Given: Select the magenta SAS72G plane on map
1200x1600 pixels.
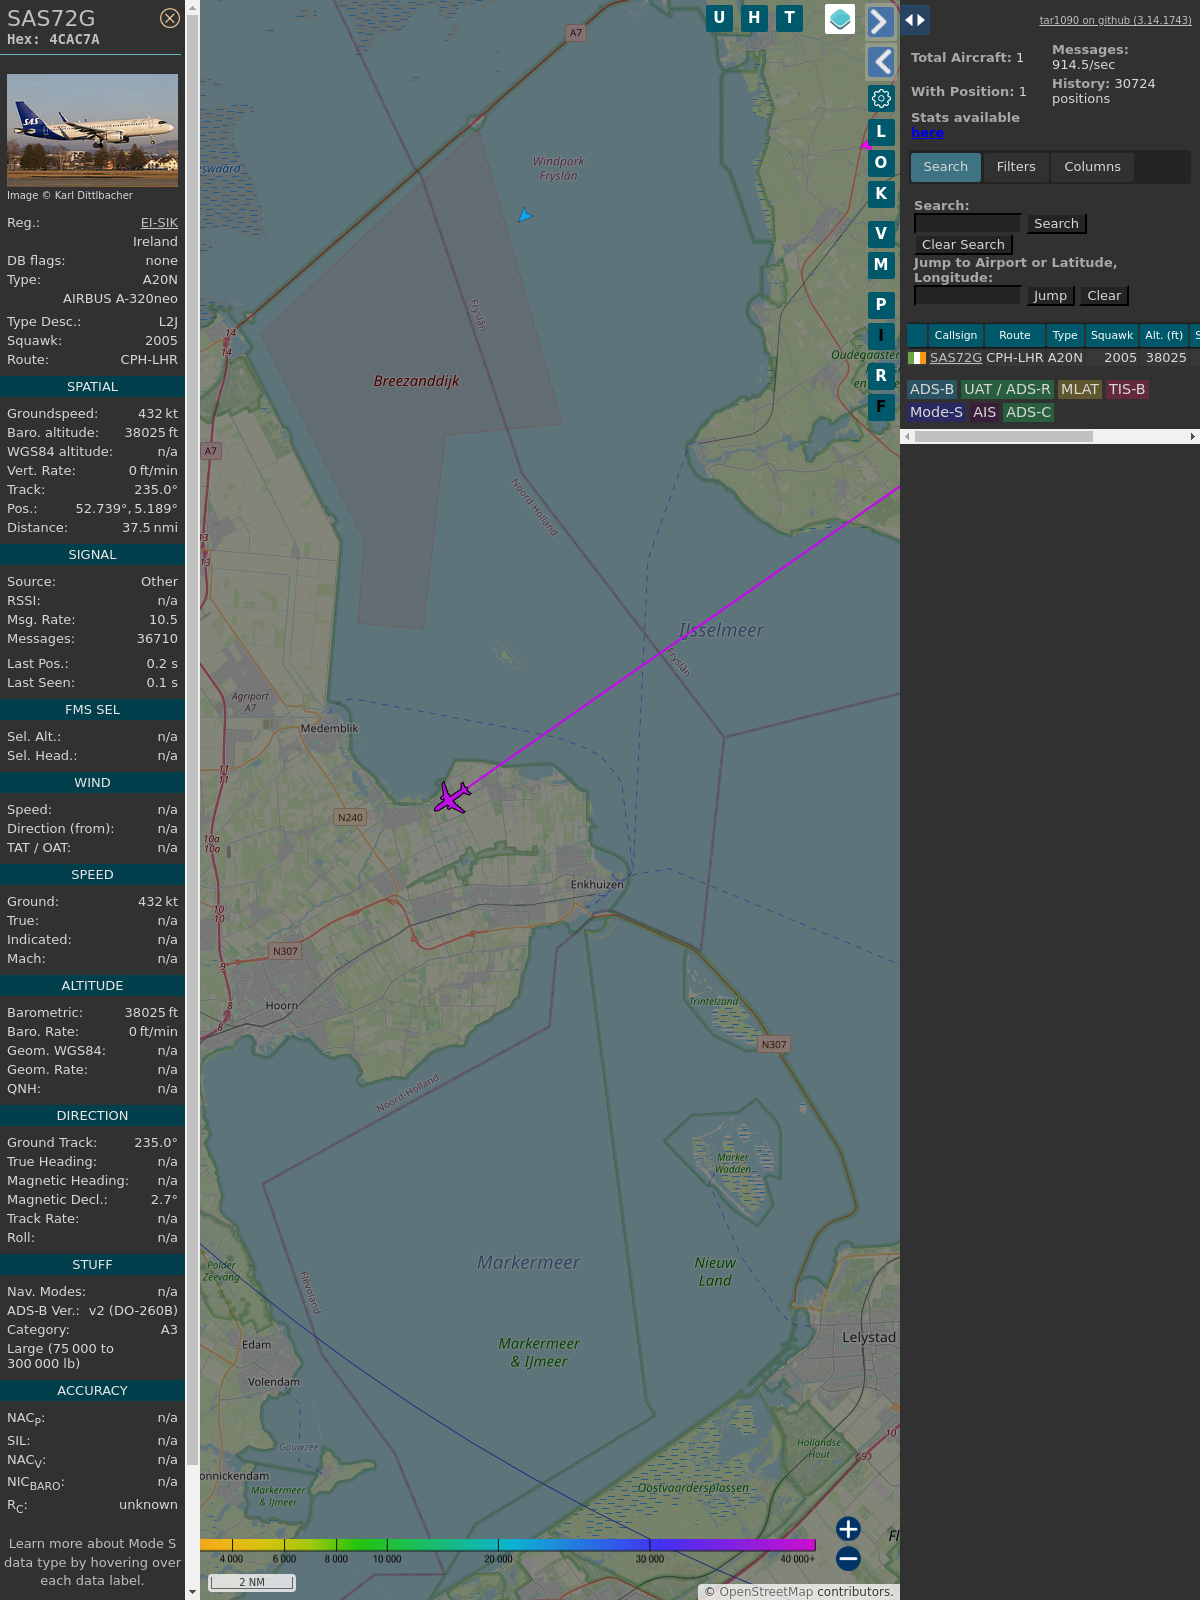Looking at the screenshot, I should (x=453, y=797).
